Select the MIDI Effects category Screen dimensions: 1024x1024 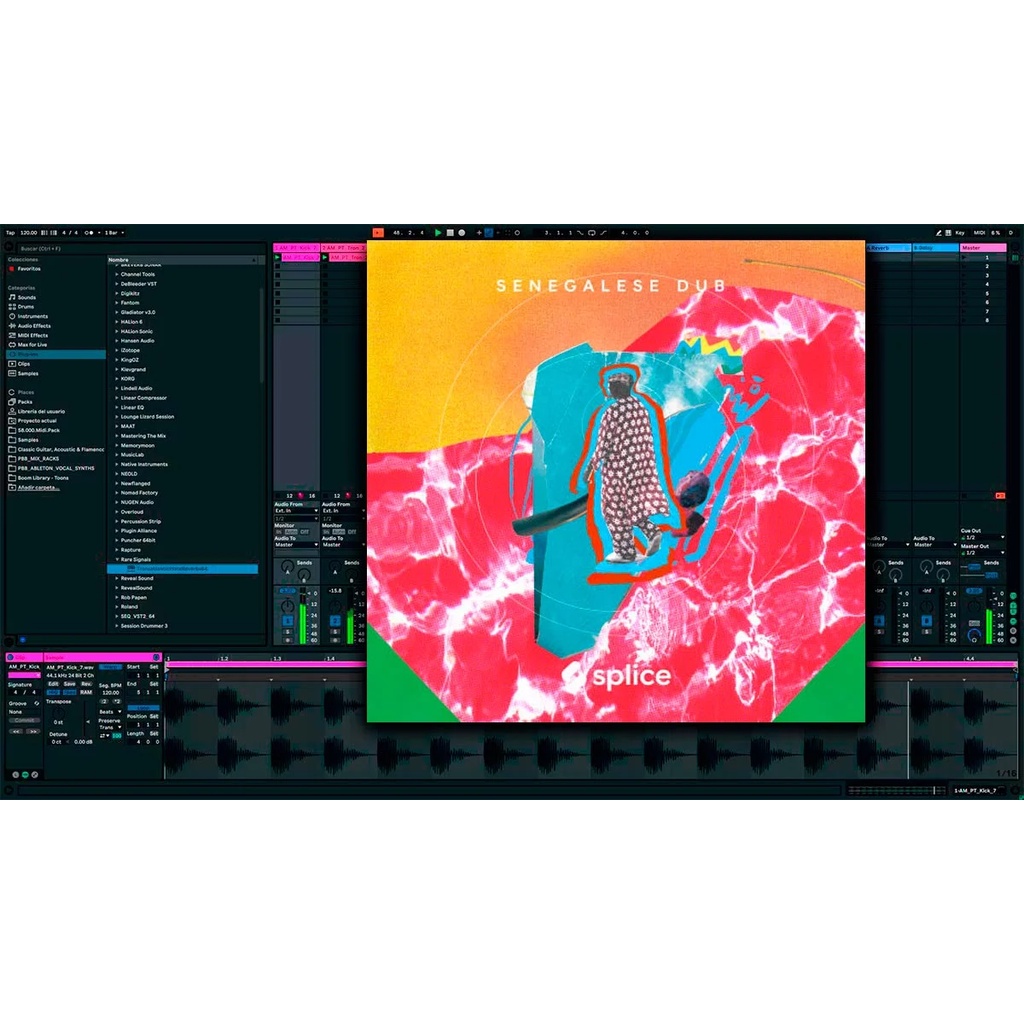point(33,335)
